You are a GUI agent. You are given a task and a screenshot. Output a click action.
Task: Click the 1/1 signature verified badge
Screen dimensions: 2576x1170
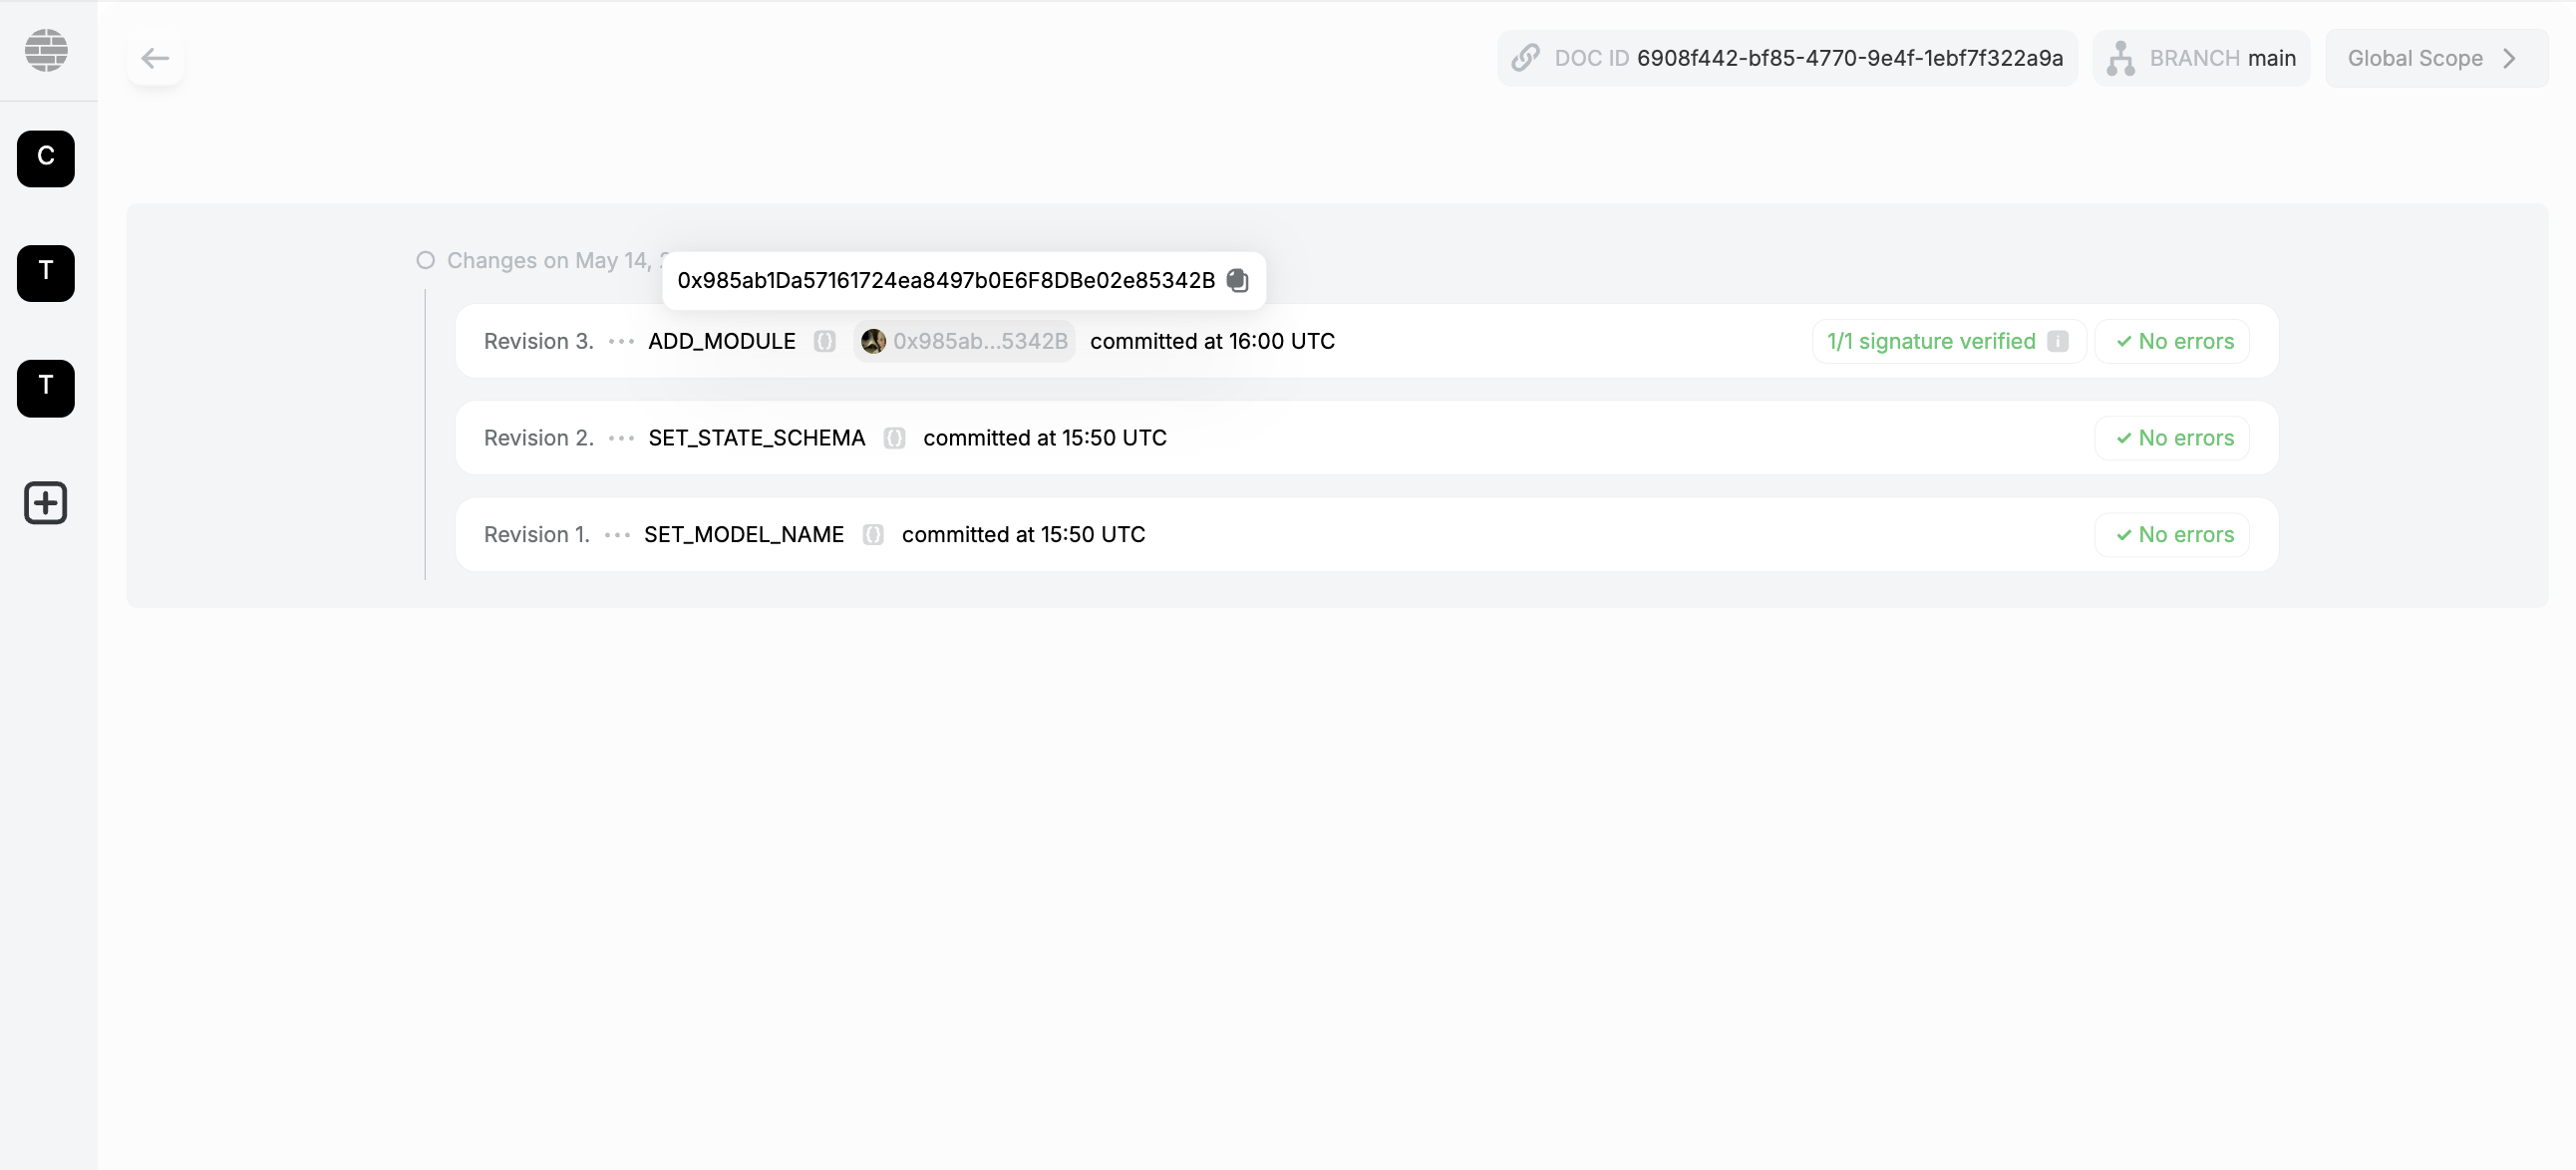1929,341
